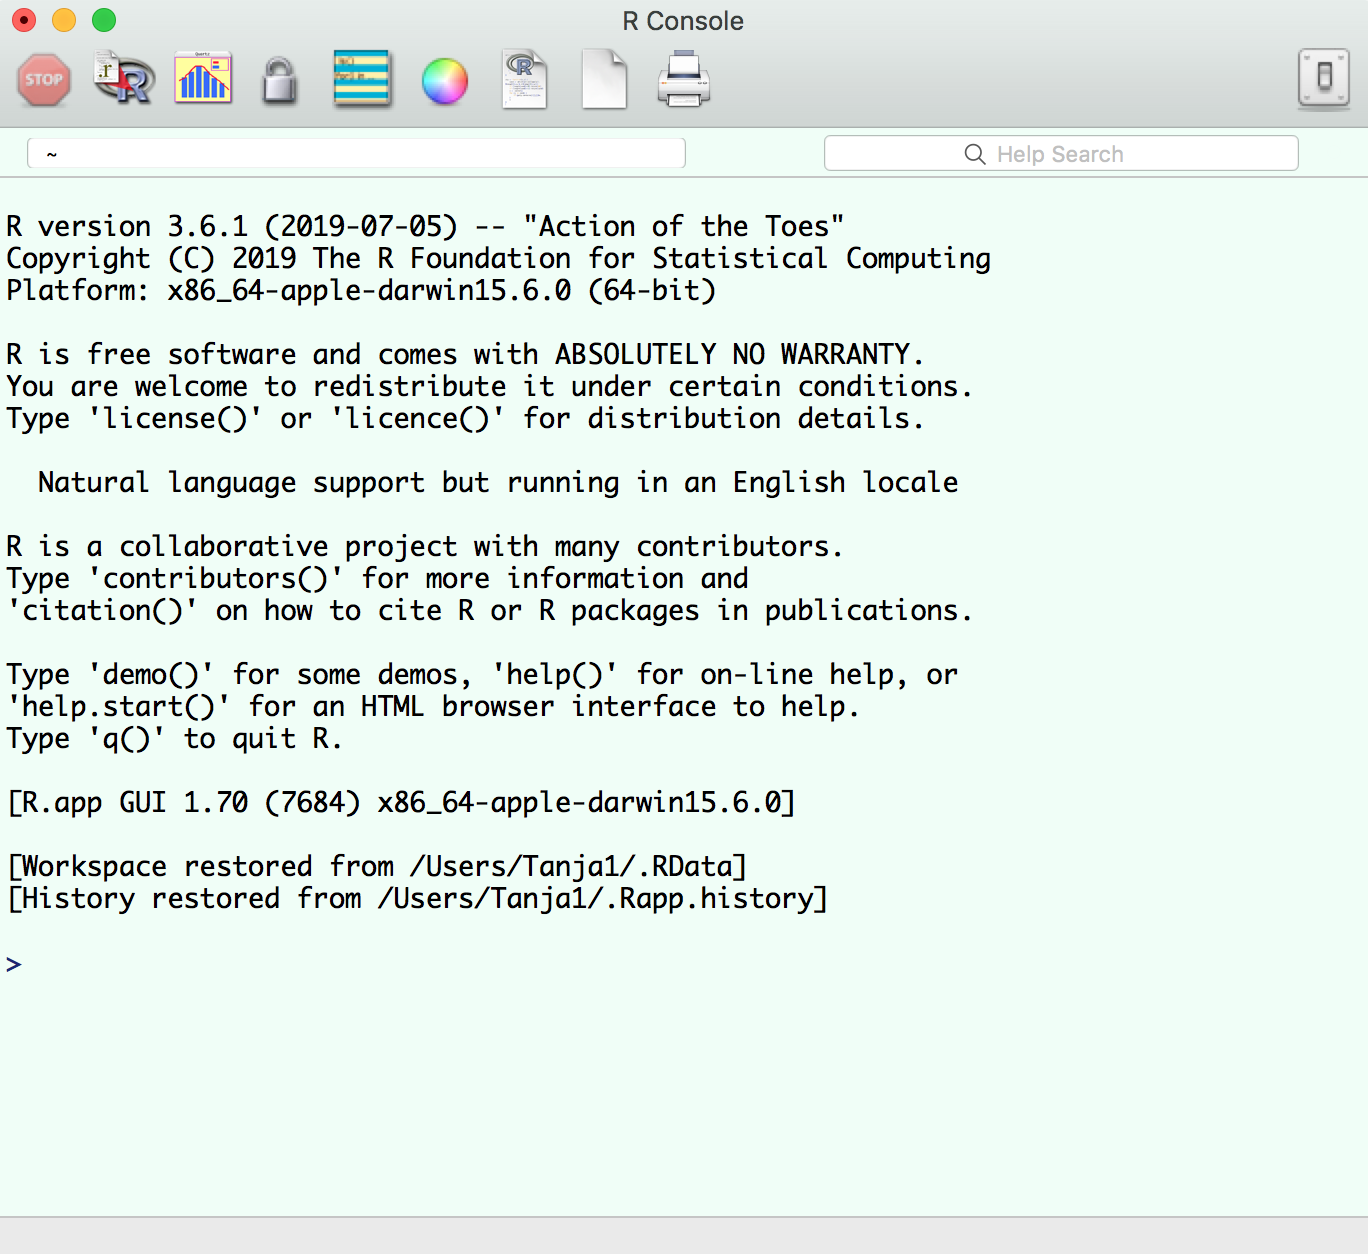Create a new blank document

pyautogui.click(x=604, y=80)
